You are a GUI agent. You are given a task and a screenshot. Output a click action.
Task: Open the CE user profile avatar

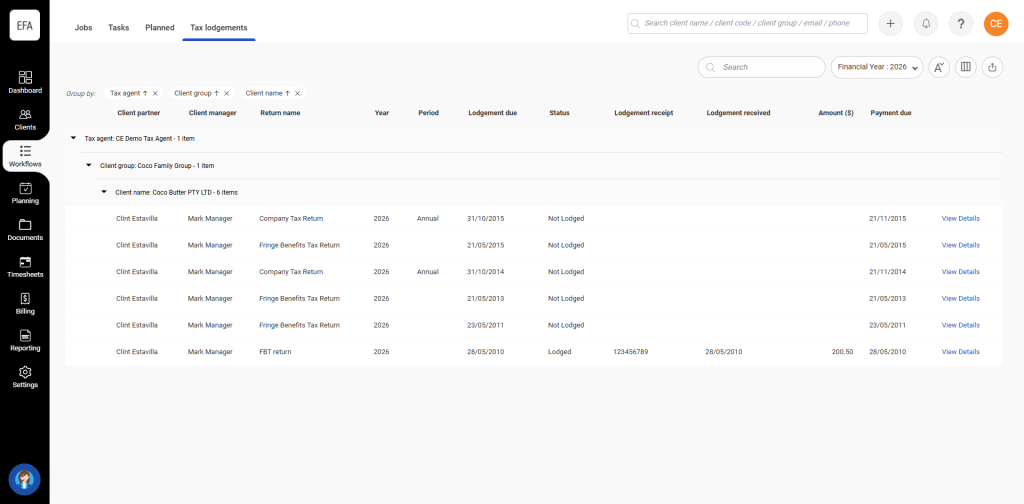tap(996, 24)
